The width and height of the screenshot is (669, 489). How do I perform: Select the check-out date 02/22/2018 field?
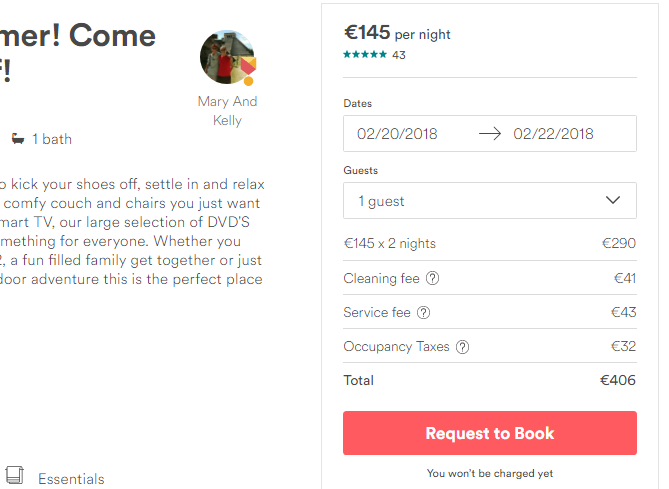(553, 134)
